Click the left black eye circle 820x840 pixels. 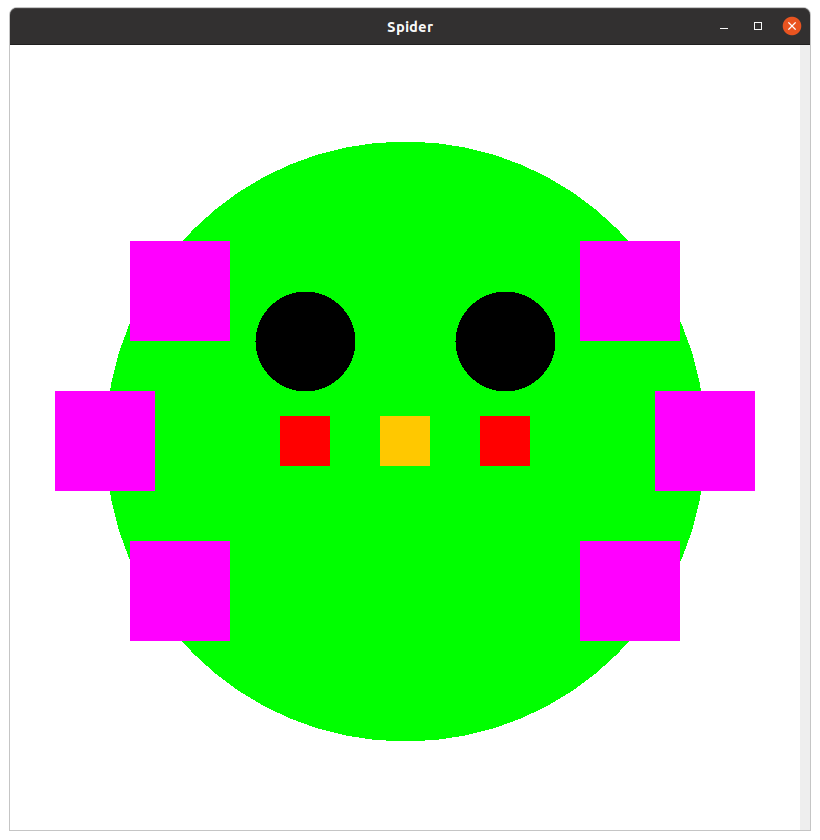[305, 341]
